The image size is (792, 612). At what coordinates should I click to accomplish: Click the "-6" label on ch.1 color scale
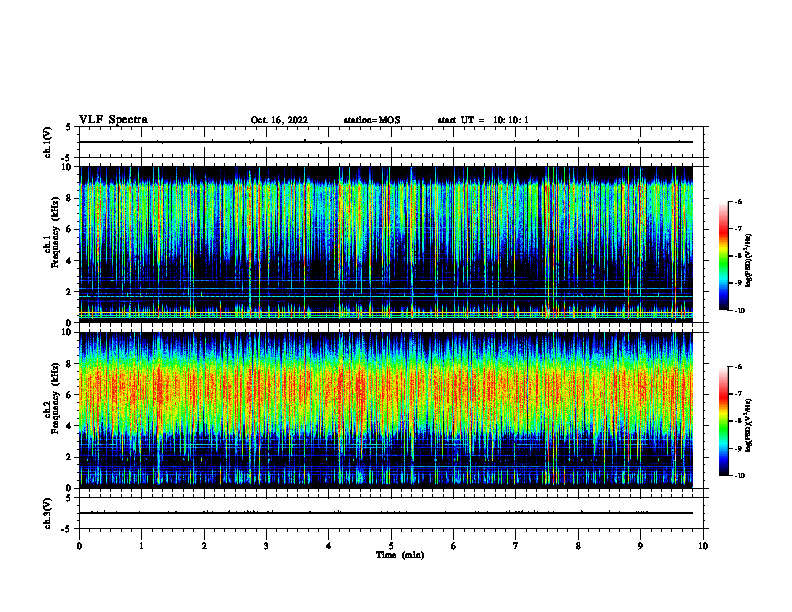click(738, 201)
